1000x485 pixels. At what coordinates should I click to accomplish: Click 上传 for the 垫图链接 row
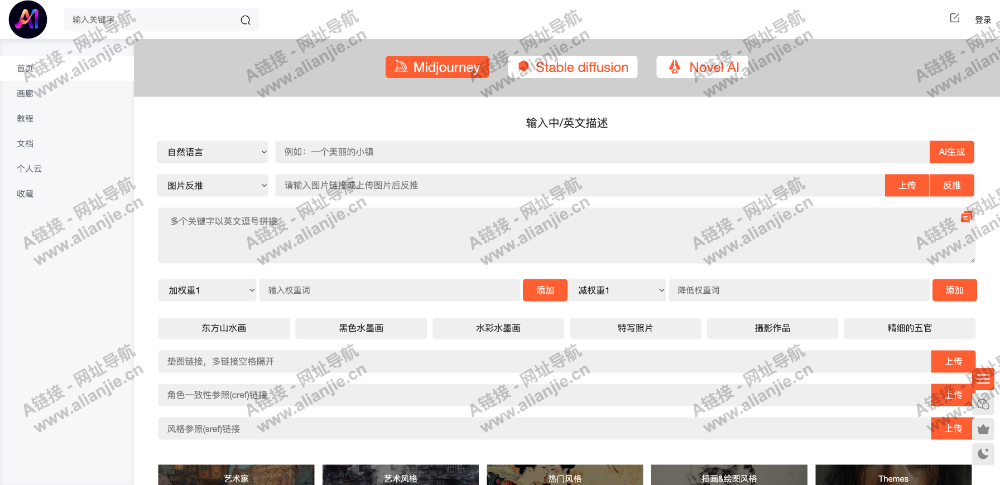953,361
